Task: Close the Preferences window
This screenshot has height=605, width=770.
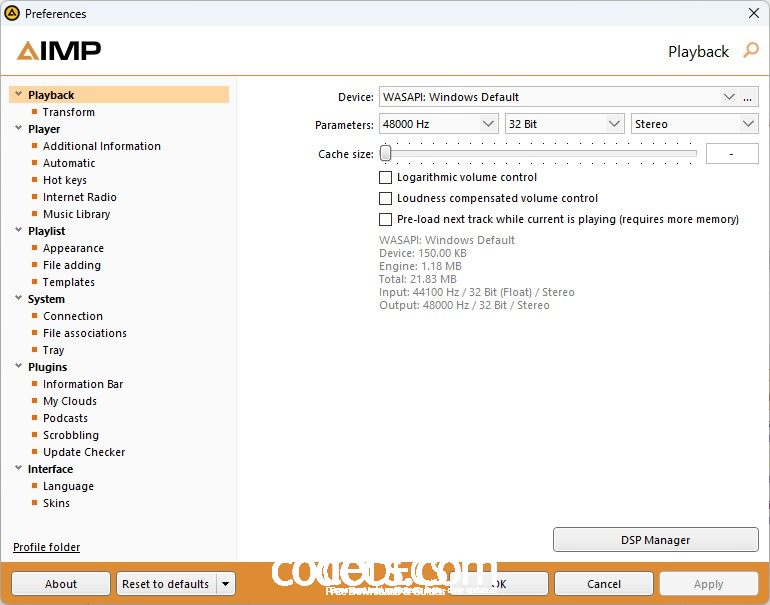Action: point(754,13)
